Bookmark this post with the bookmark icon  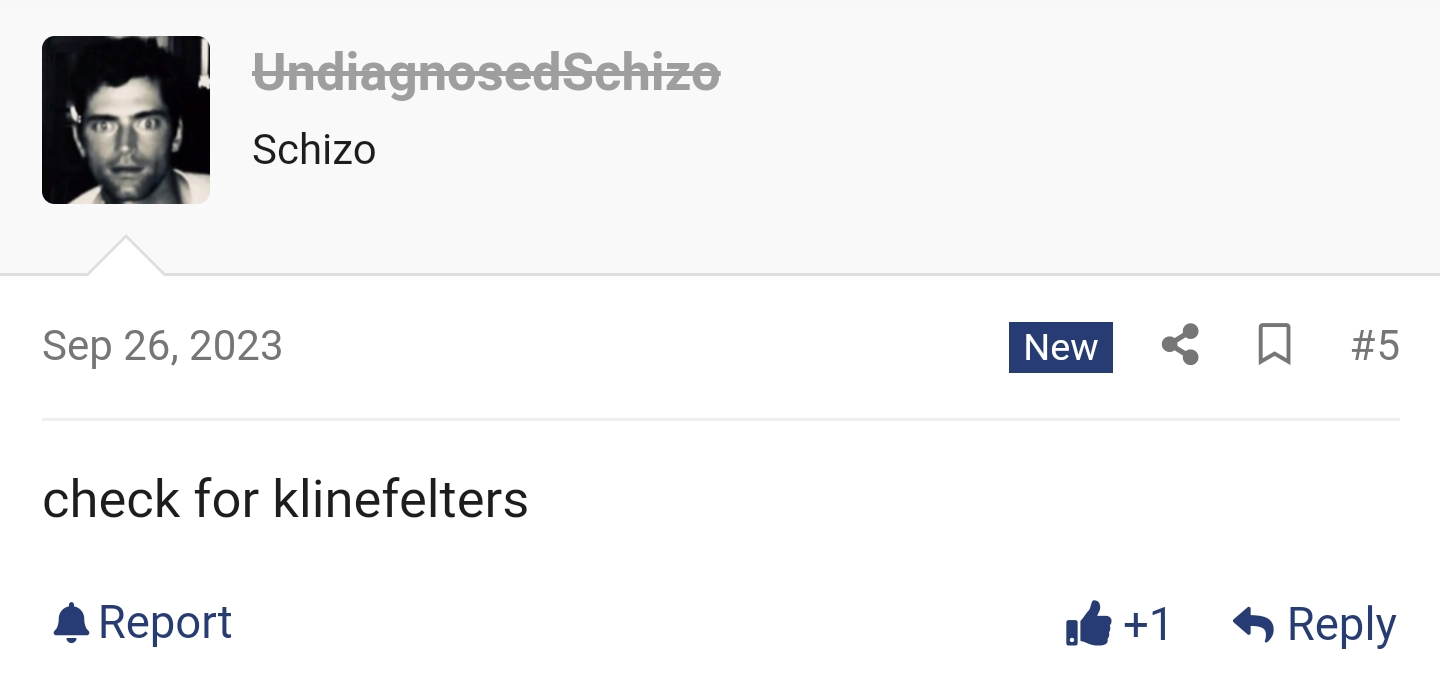(x=1274, y=345)
